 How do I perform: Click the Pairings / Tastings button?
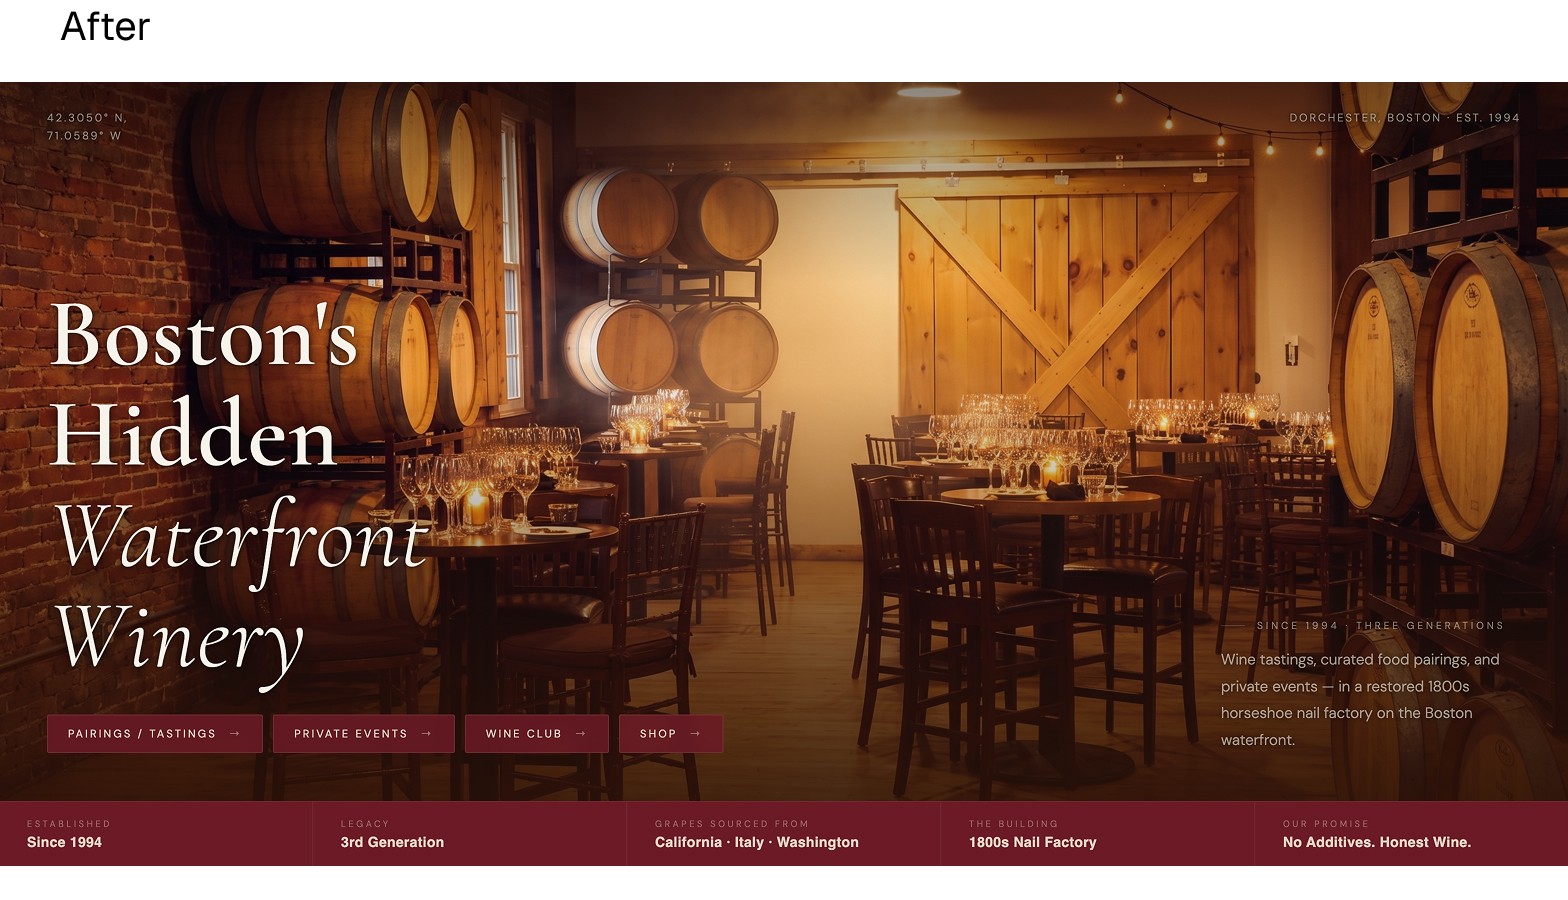(155, 734)
